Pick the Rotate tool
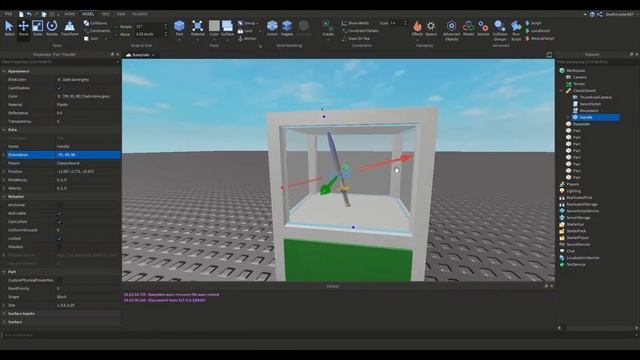 point(52,28)
